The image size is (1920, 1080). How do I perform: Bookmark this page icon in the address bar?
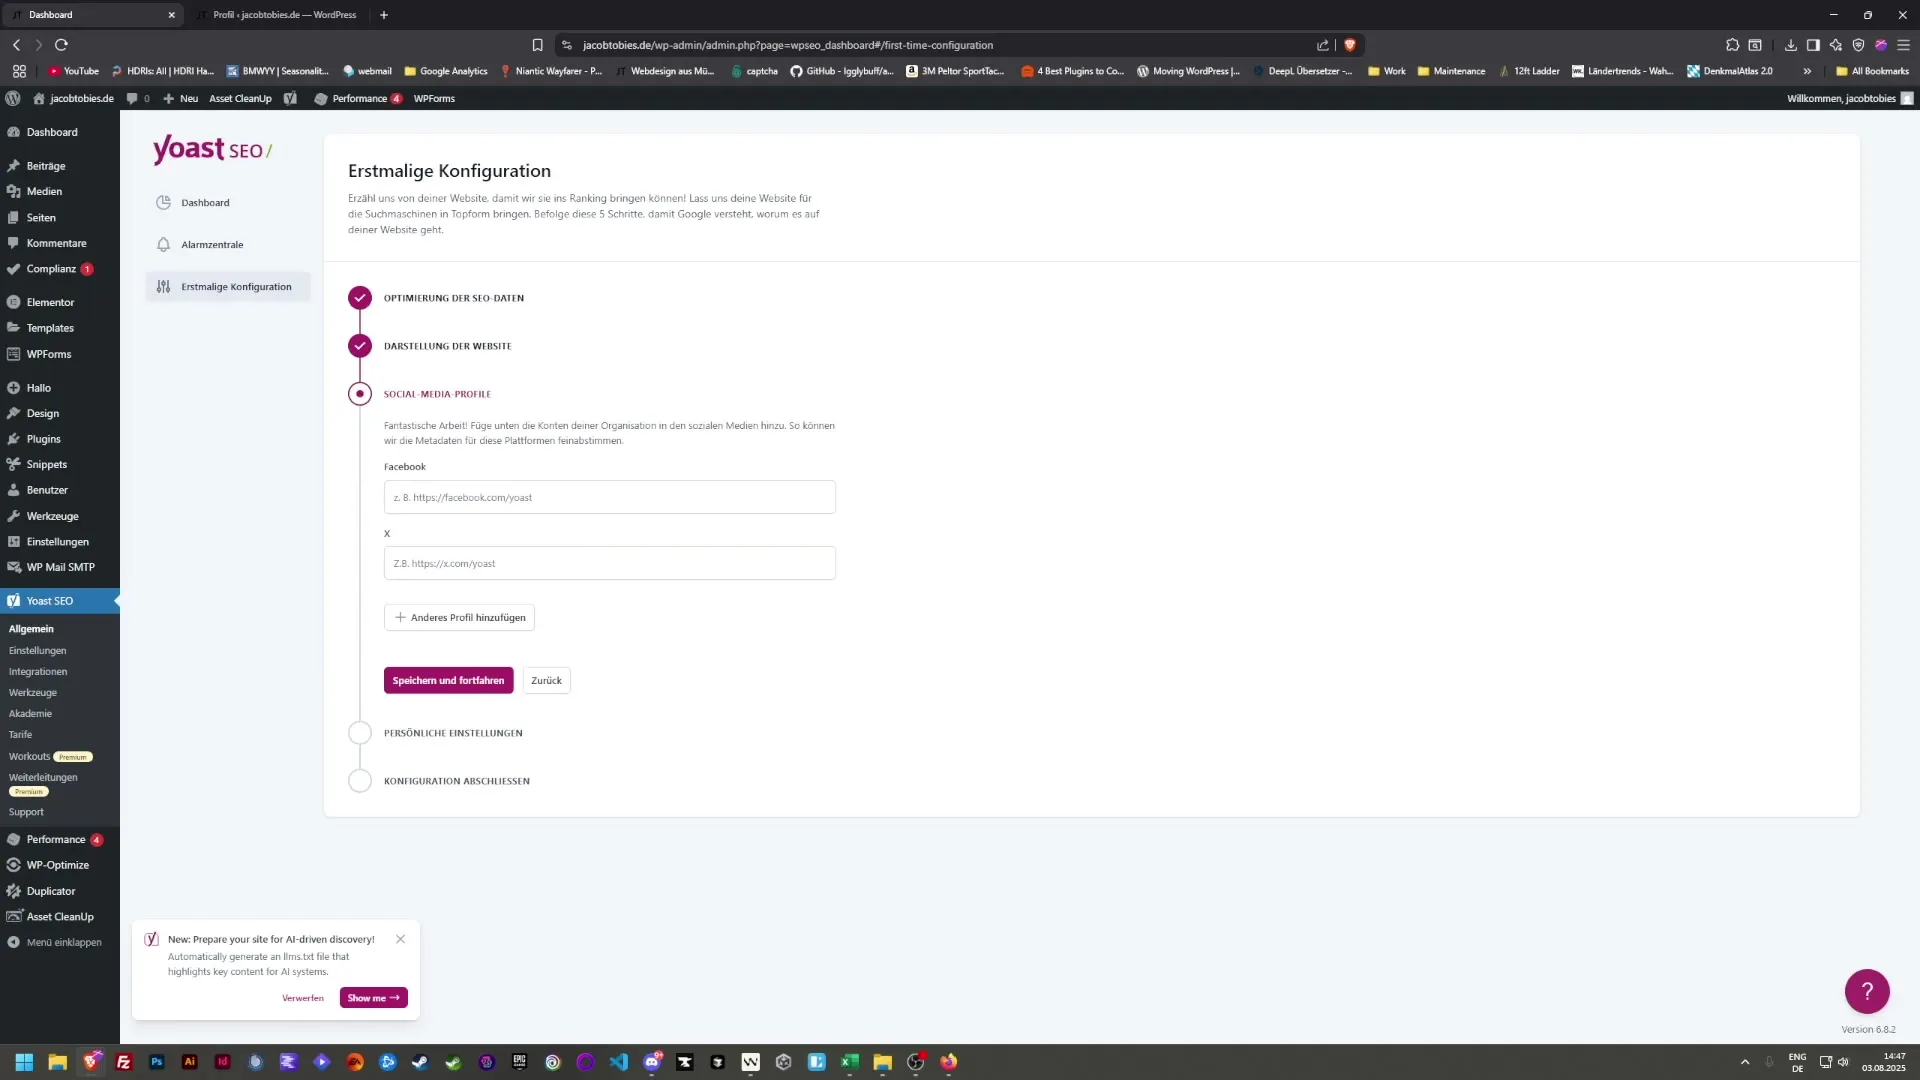[537, 45]
